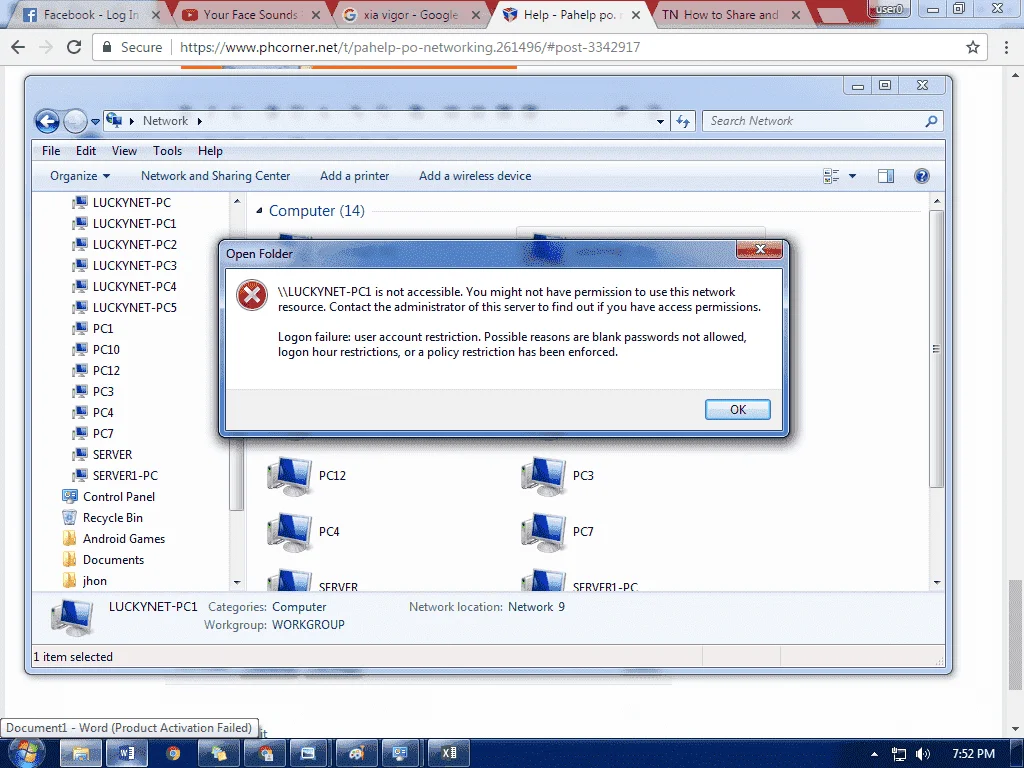The height and width of the screenshot is (768, 1024).
Task: Open the recent pages dropdown arrow
Action: point(95,121)
